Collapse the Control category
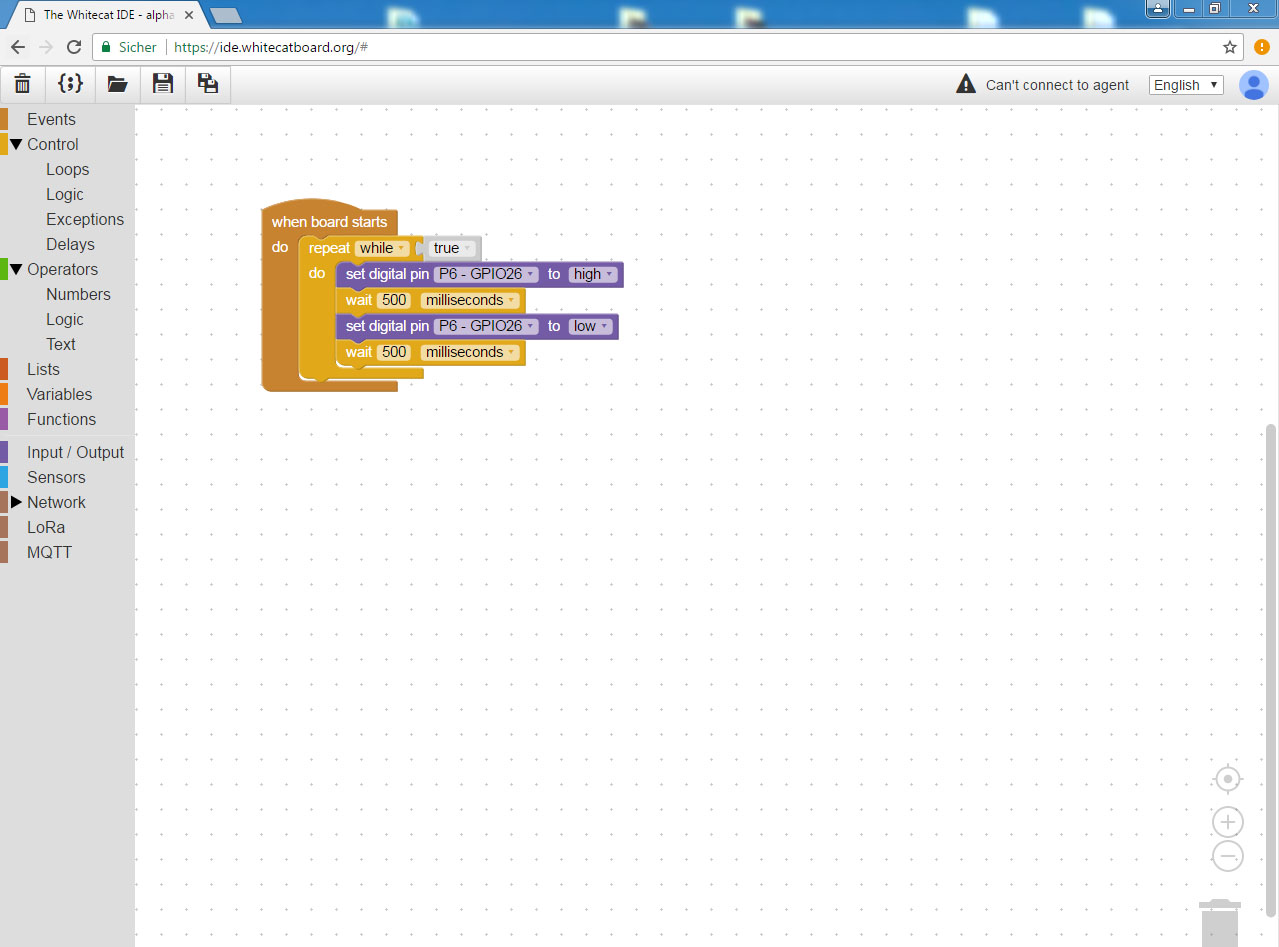Viewport: 1279px width, 947px height. tap(16, 144)
